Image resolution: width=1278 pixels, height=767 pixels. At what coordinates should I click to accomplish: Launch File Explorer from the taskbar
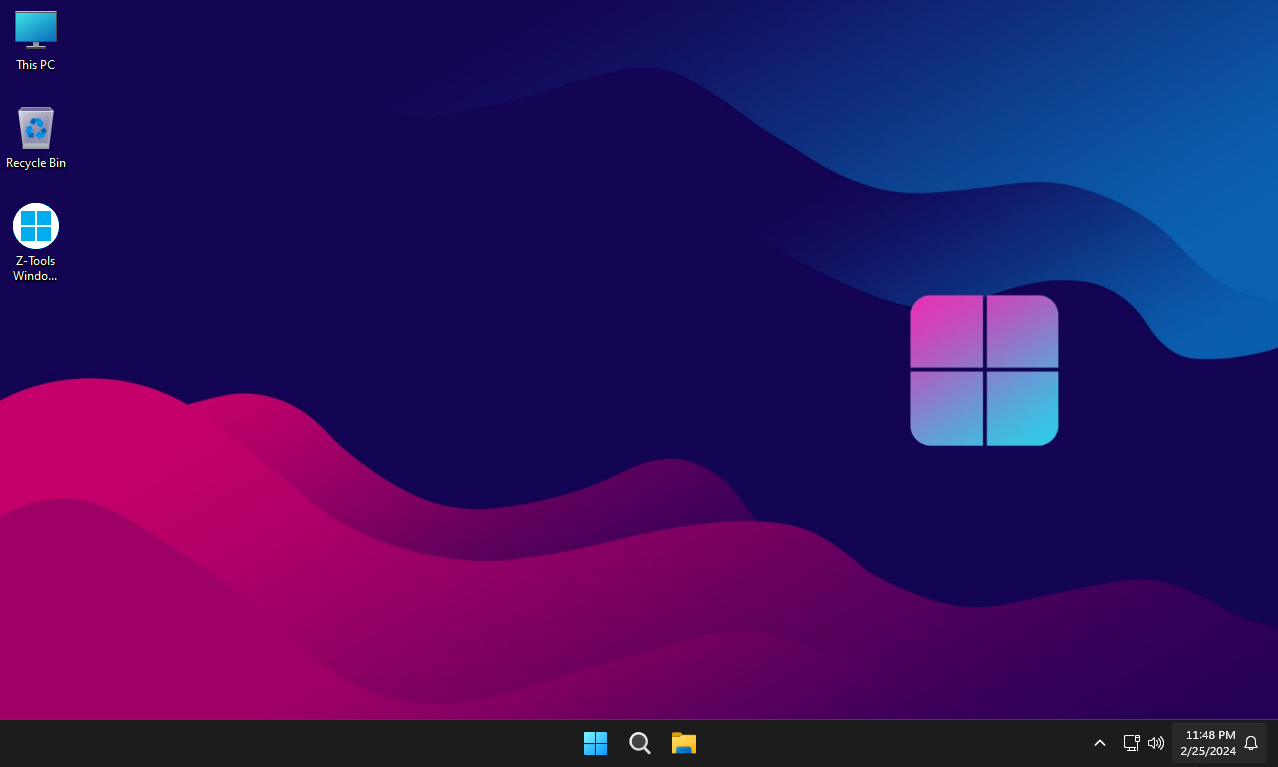coord(683,743)
